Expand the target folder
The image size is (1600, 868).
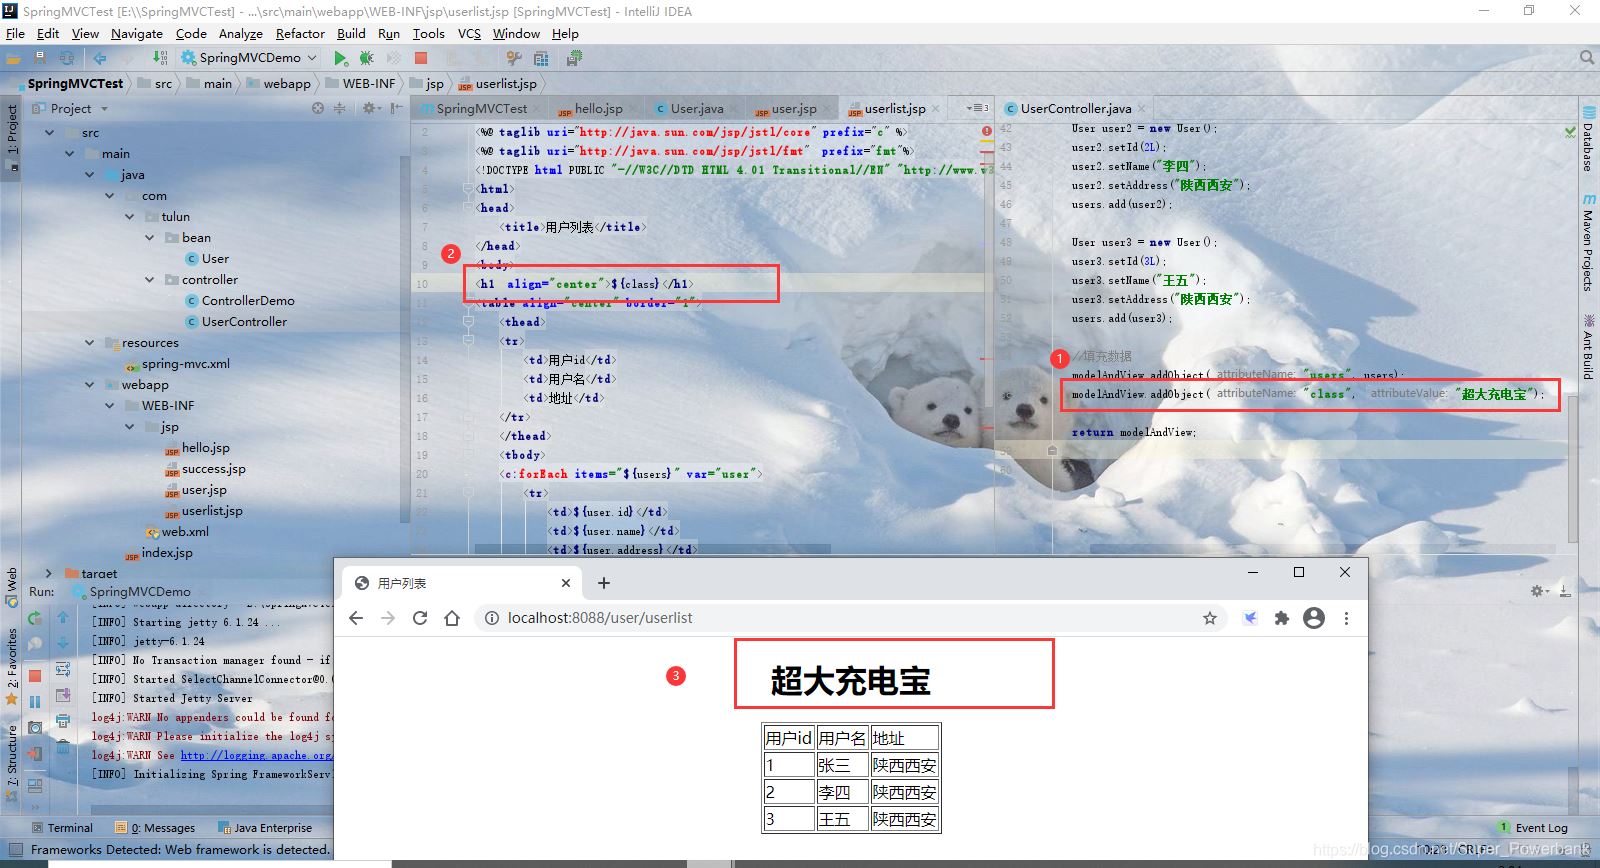pos(49,573)
